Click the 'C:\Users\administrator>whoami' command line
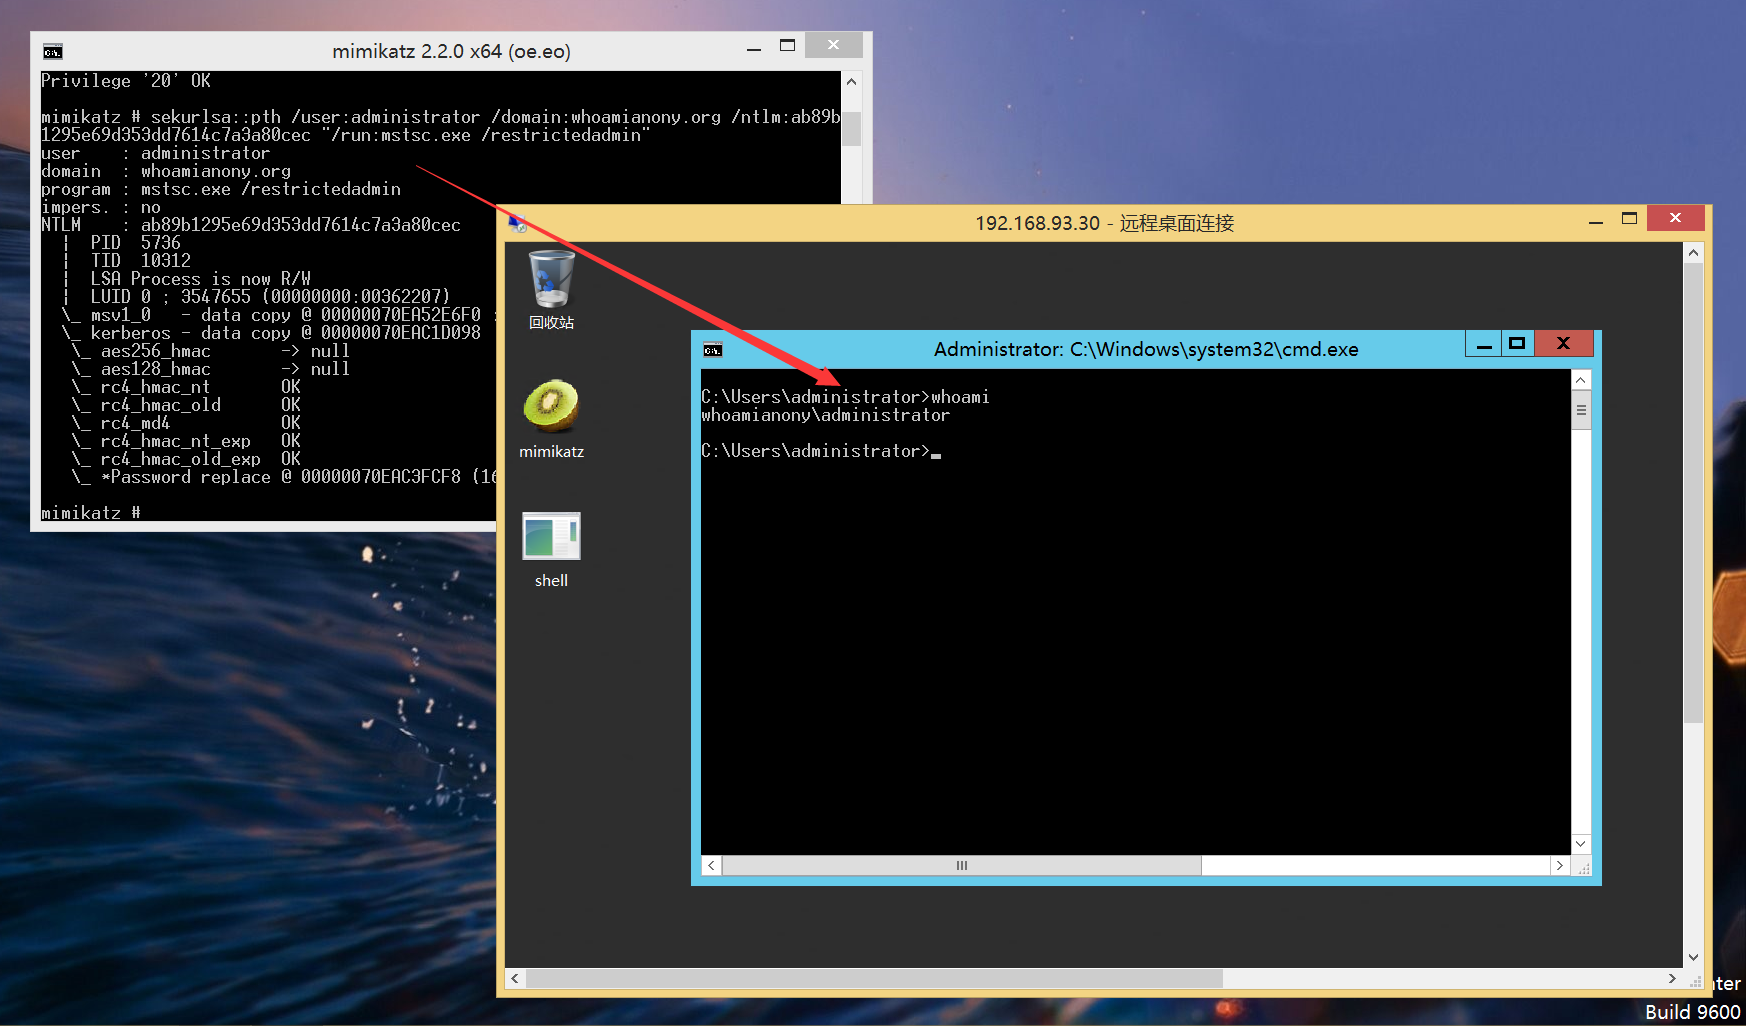This screenshot has width=1746, height=1026. click(x=846, y=397)
